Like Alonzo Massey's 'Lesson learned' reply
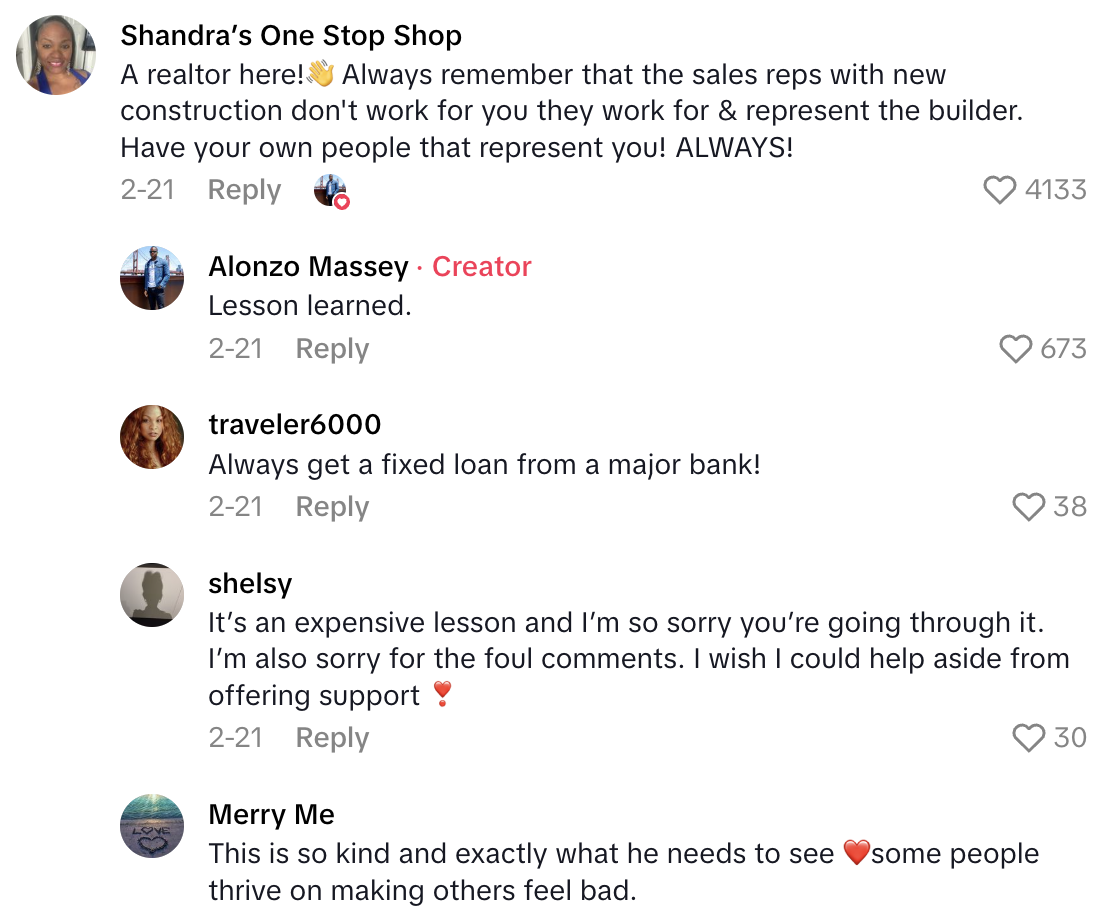Screen dimensions: 1118x912 (x=1016, y=348)
